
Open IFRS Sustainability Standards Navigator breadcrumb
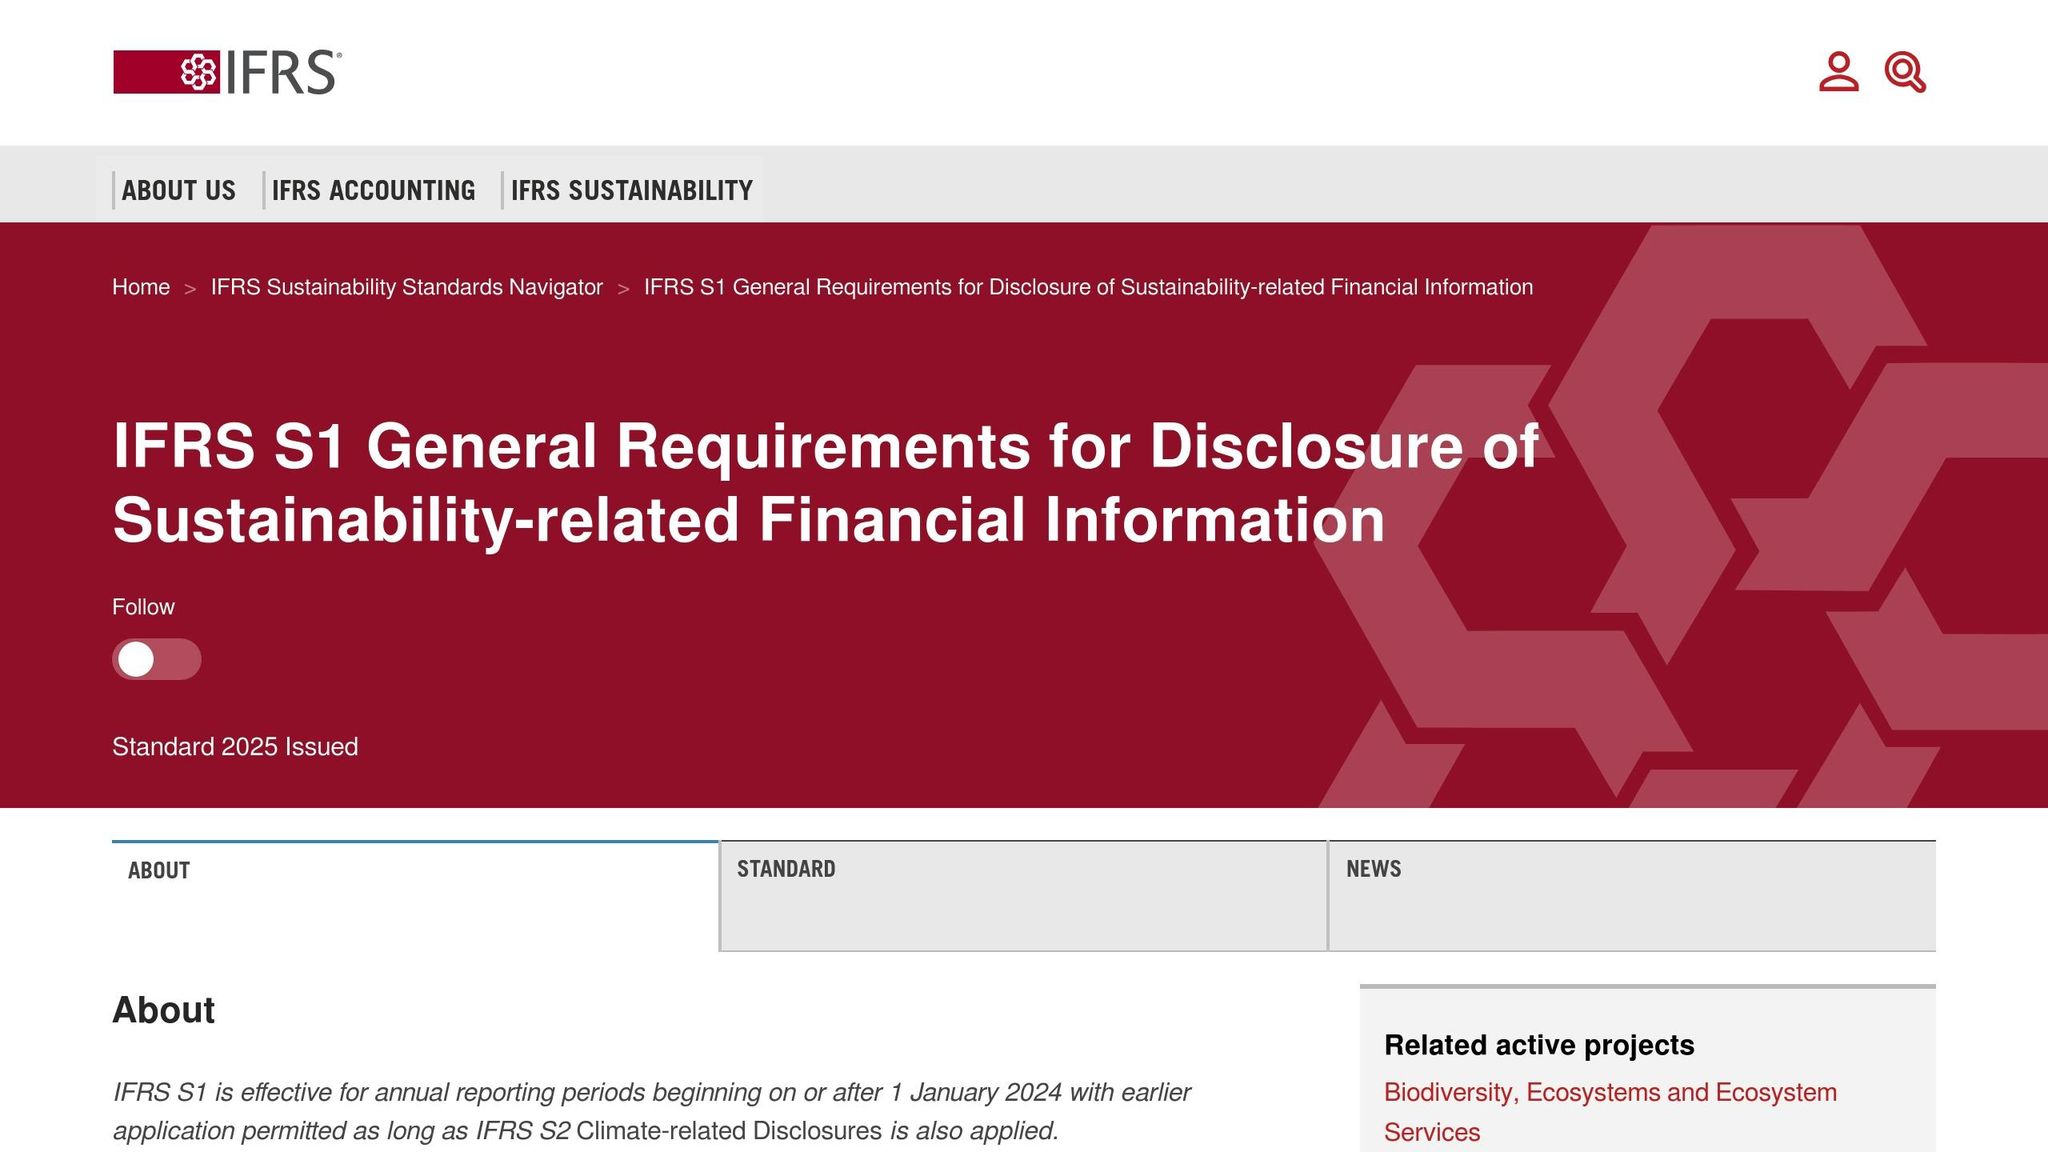[x=405, y=287]
